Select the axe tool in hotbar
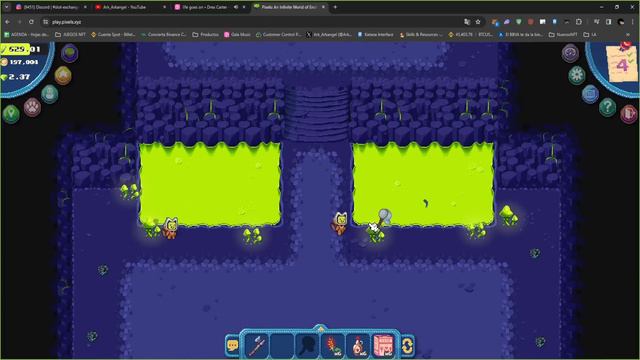The height and width of the screenshot is (360, 640). tap(257, 345)
